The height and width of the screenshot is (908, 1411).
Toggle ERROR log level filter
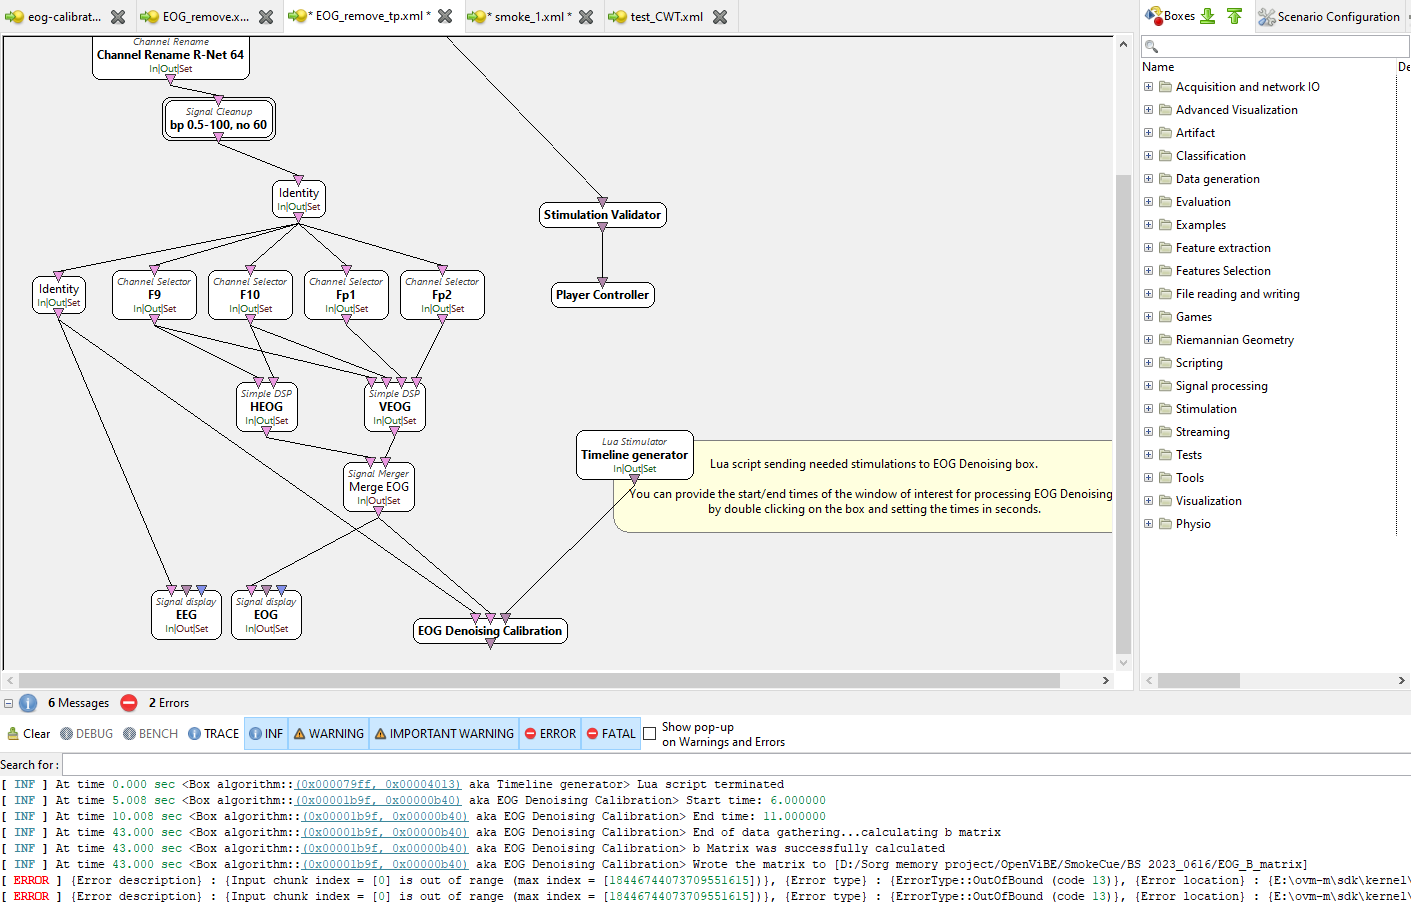tap(550, 734)
